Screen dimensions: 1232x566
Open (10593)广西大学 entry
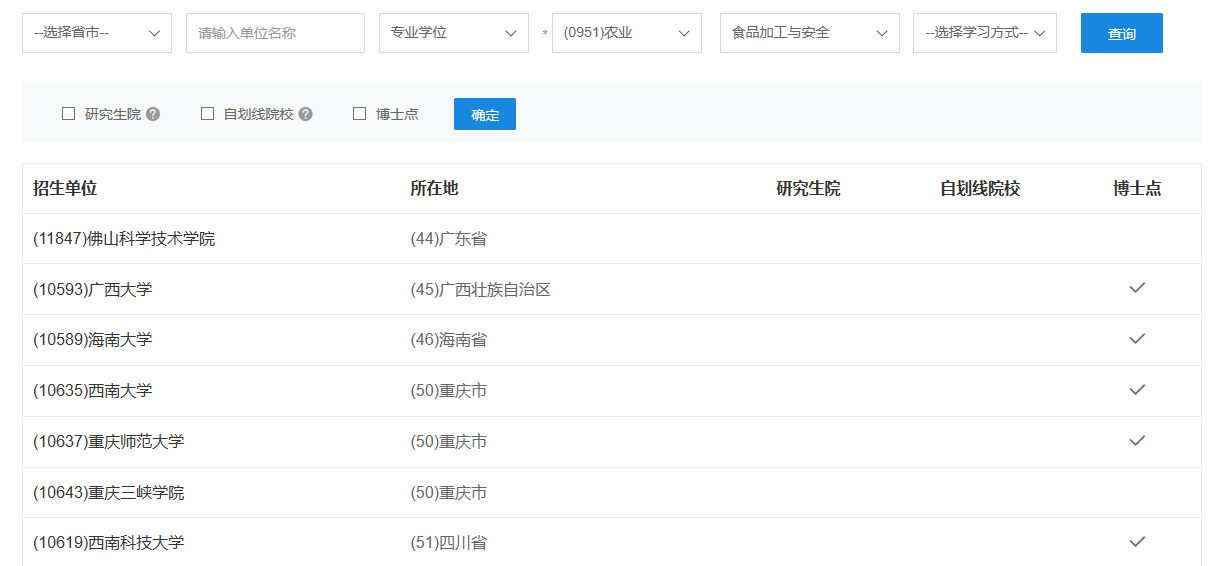[93, 290]
